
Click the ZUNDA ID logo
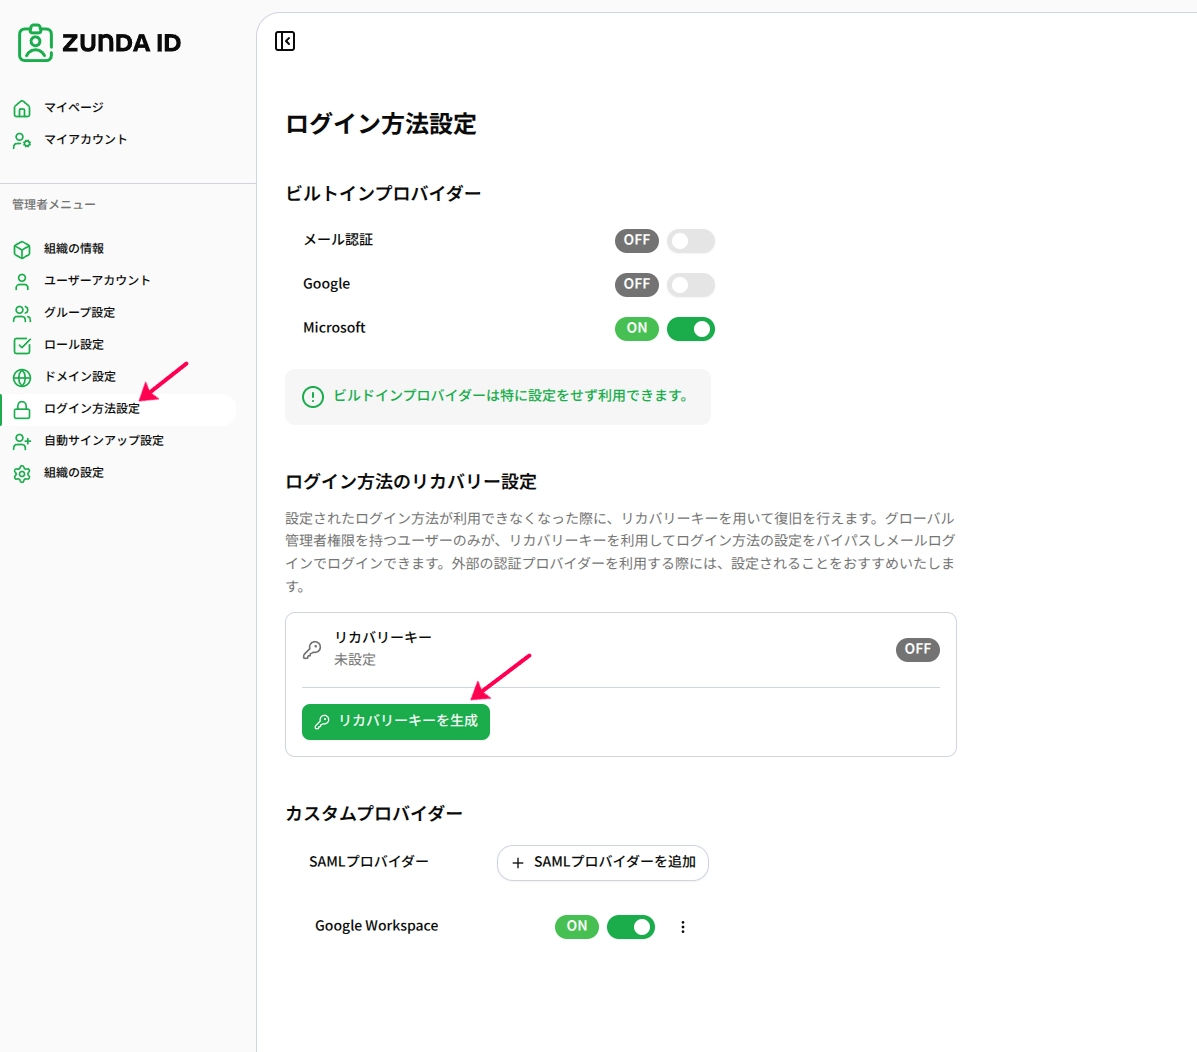(99, 43)
